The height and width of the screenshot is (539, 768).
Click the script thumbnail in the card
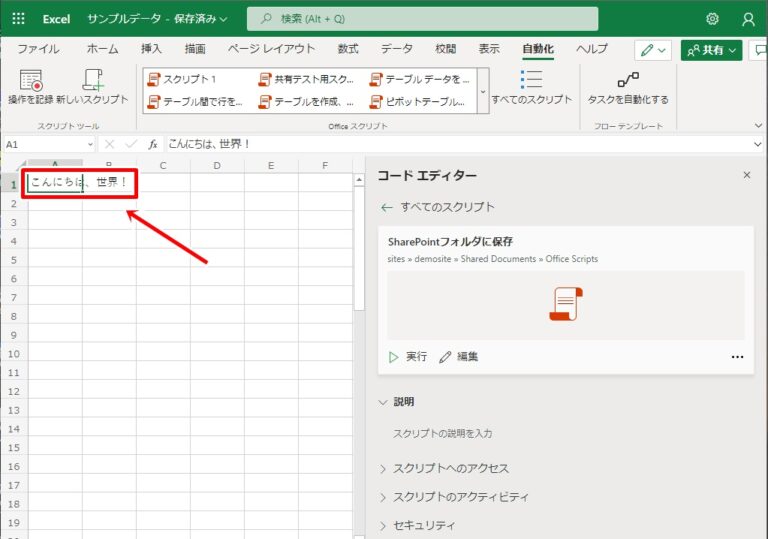click(566, 304)
